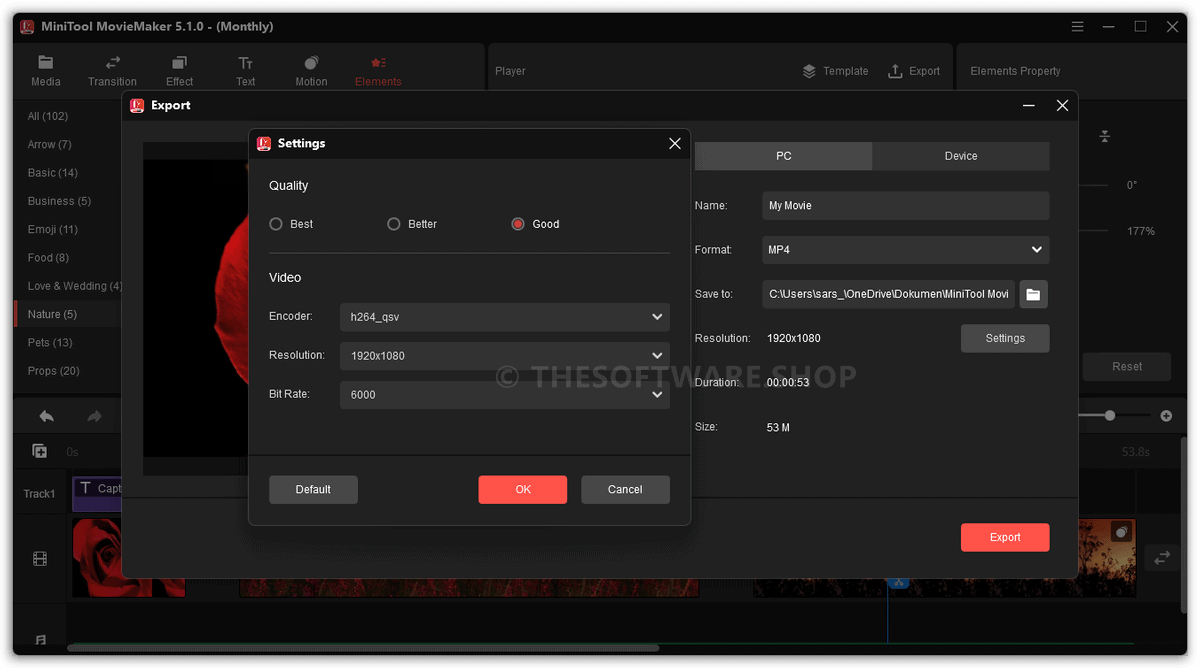Click the timeline zoom slider handle
This screenshot has height=668, width=1200.
coord(1110,415)
